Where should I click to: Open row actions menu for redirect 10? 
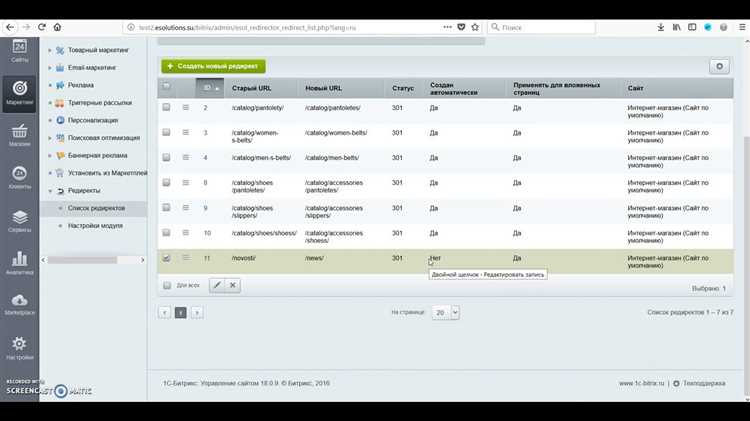pyautogui.click(x=186, y=233)
